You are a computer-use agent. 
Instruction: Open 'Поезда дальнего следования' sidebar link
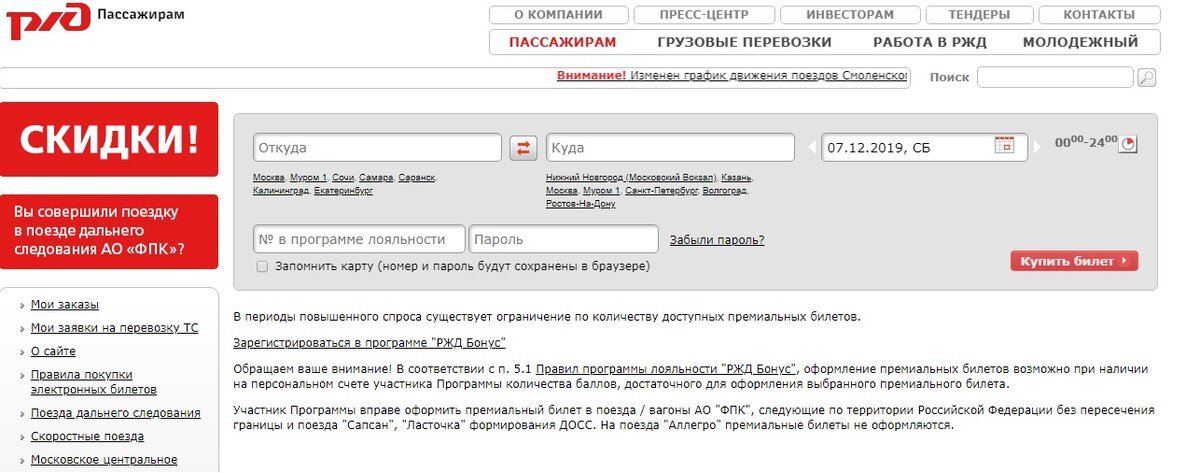click(116, 413)
